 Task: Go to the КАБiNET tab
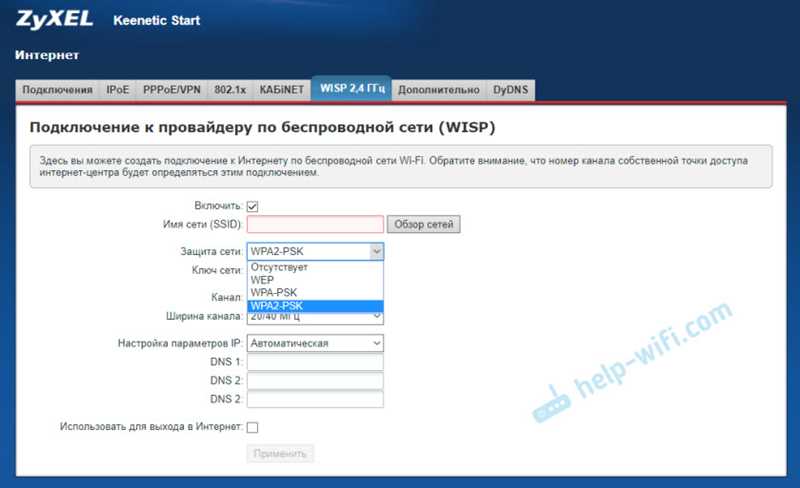tap(282, 90)
